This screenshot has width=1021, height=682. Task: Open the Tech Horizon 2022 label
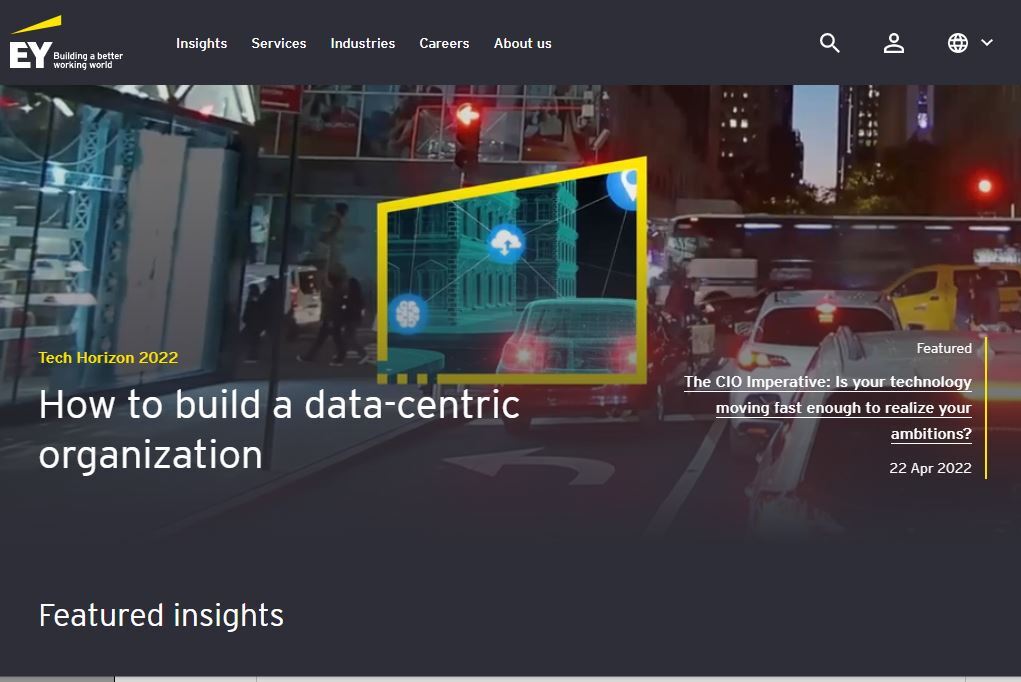(108, 358)
